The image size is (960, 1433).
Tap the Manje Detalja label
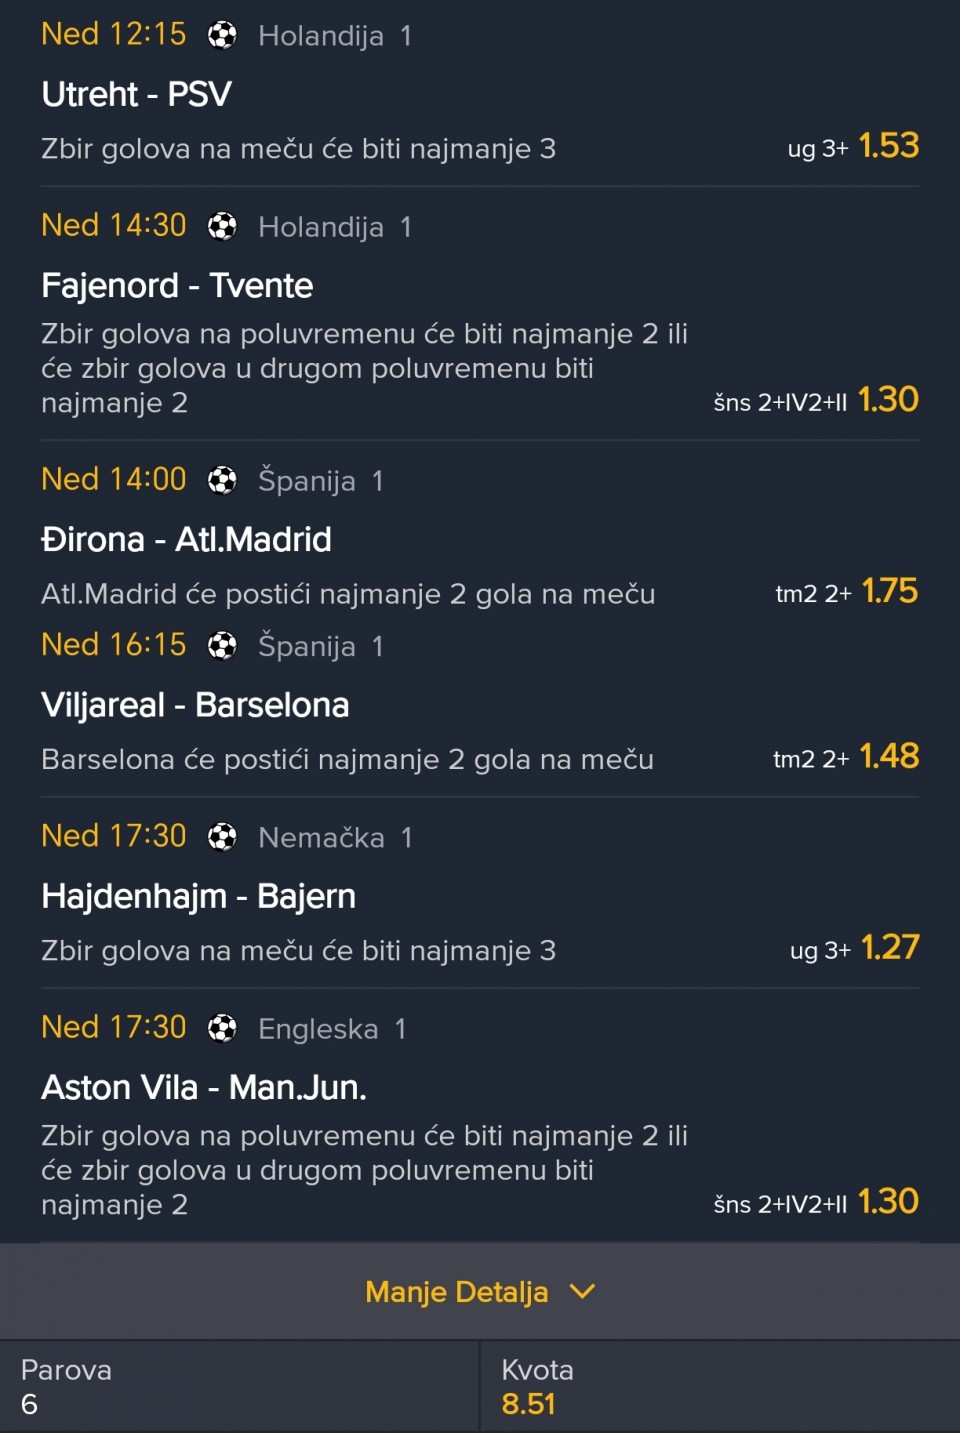456,1292
